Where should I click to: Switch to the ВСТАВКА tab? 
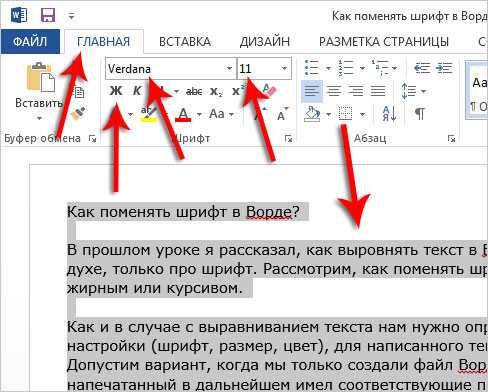tap(185, 42)
